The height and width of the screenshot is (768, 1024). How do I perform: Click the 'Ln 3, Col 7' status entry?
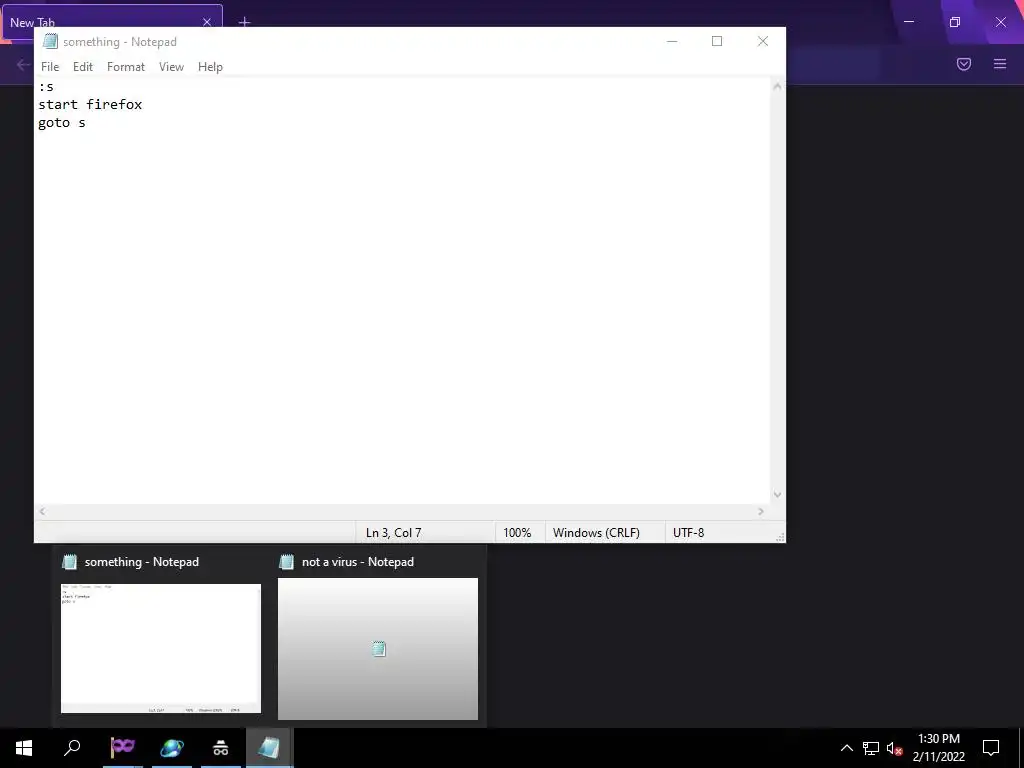coord(393,533)
